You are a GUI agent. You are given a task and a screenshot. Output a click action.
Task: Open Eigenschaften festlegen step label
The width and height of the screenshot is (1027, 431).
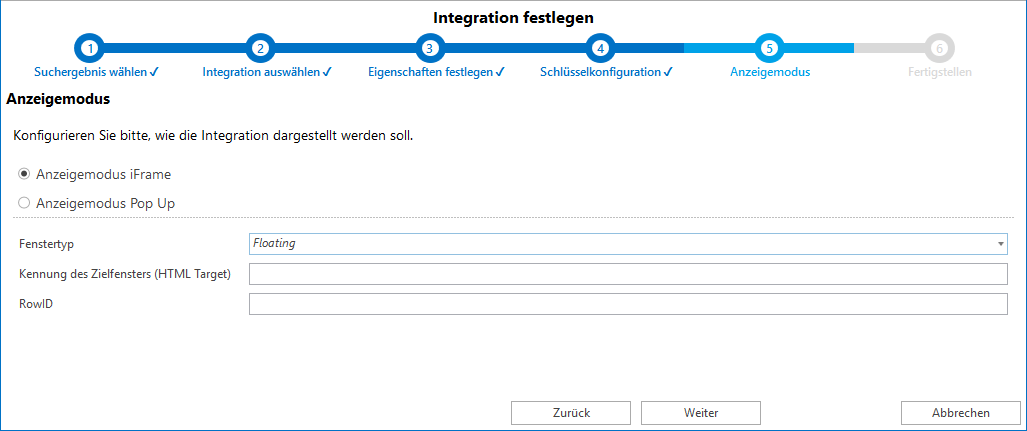pyautogui.click(x=436, y=73)
